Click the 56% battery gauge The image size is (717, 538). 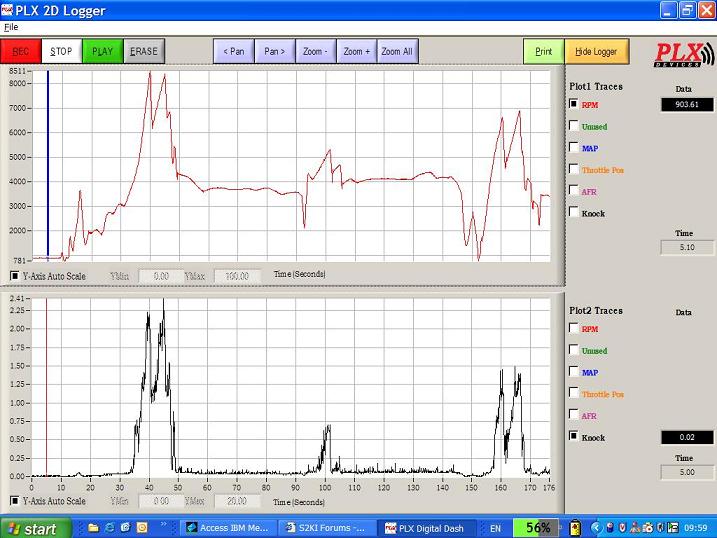click(x=537, y=528)
